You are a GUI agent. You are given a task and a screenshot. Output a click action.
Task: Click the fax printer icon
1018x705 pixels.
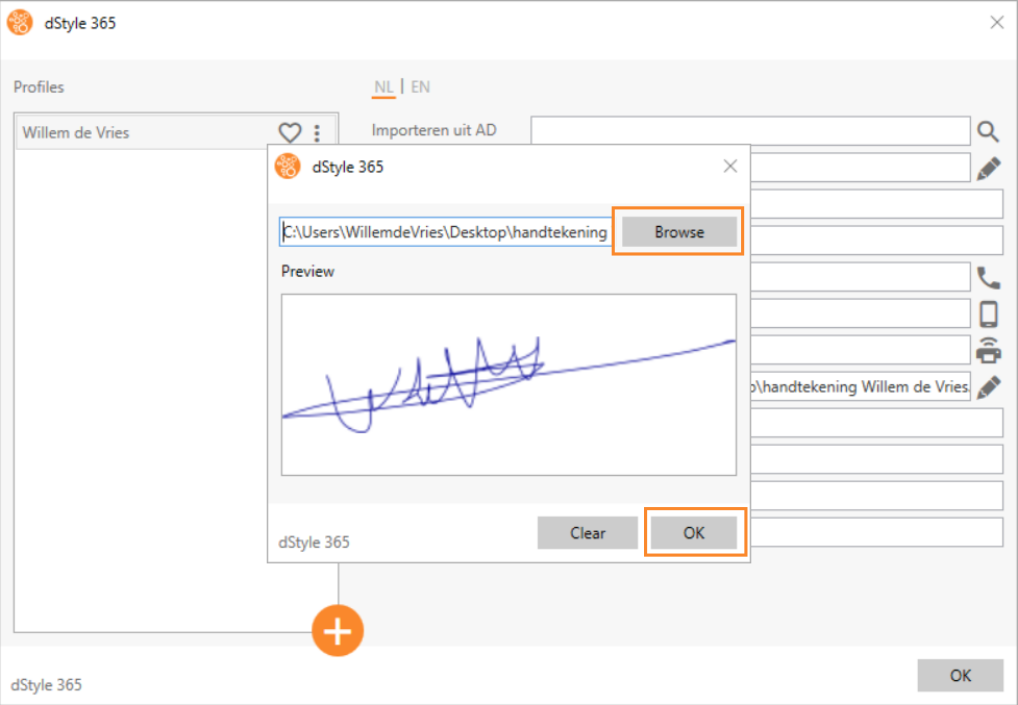tap(988, 351)
